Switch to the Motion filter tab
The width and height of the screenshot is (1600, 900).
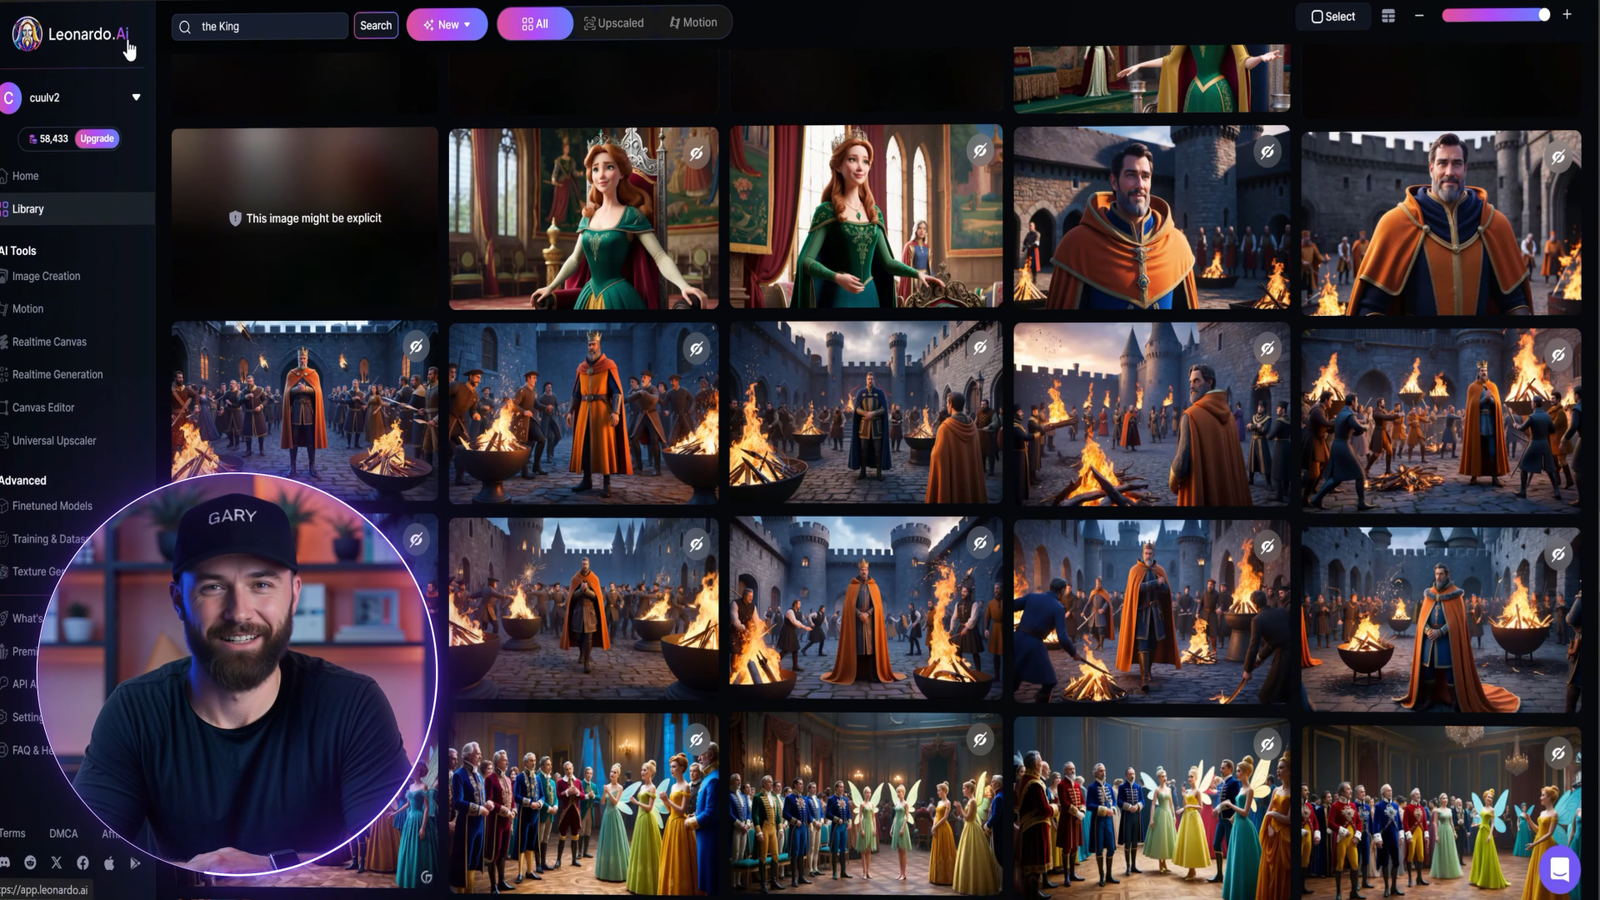(693, 23)
